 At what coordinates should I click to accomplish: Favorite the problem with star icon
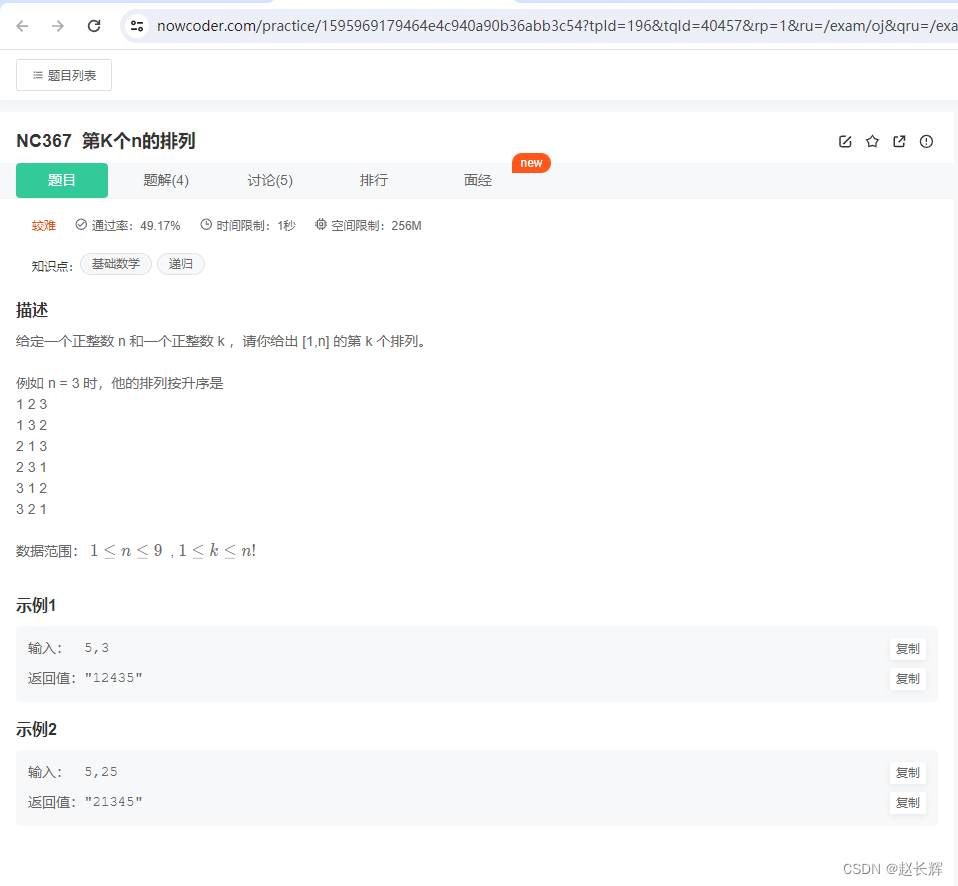[872, 142]
